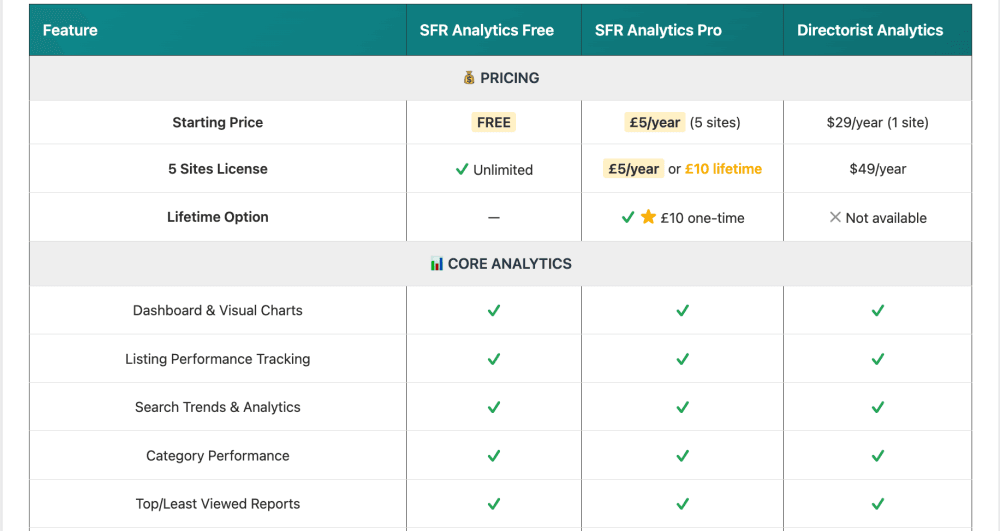Click the gold star icon in Lifetime Option row
Viewport: 1000px width, 531px height.
[x=648, y=217]
